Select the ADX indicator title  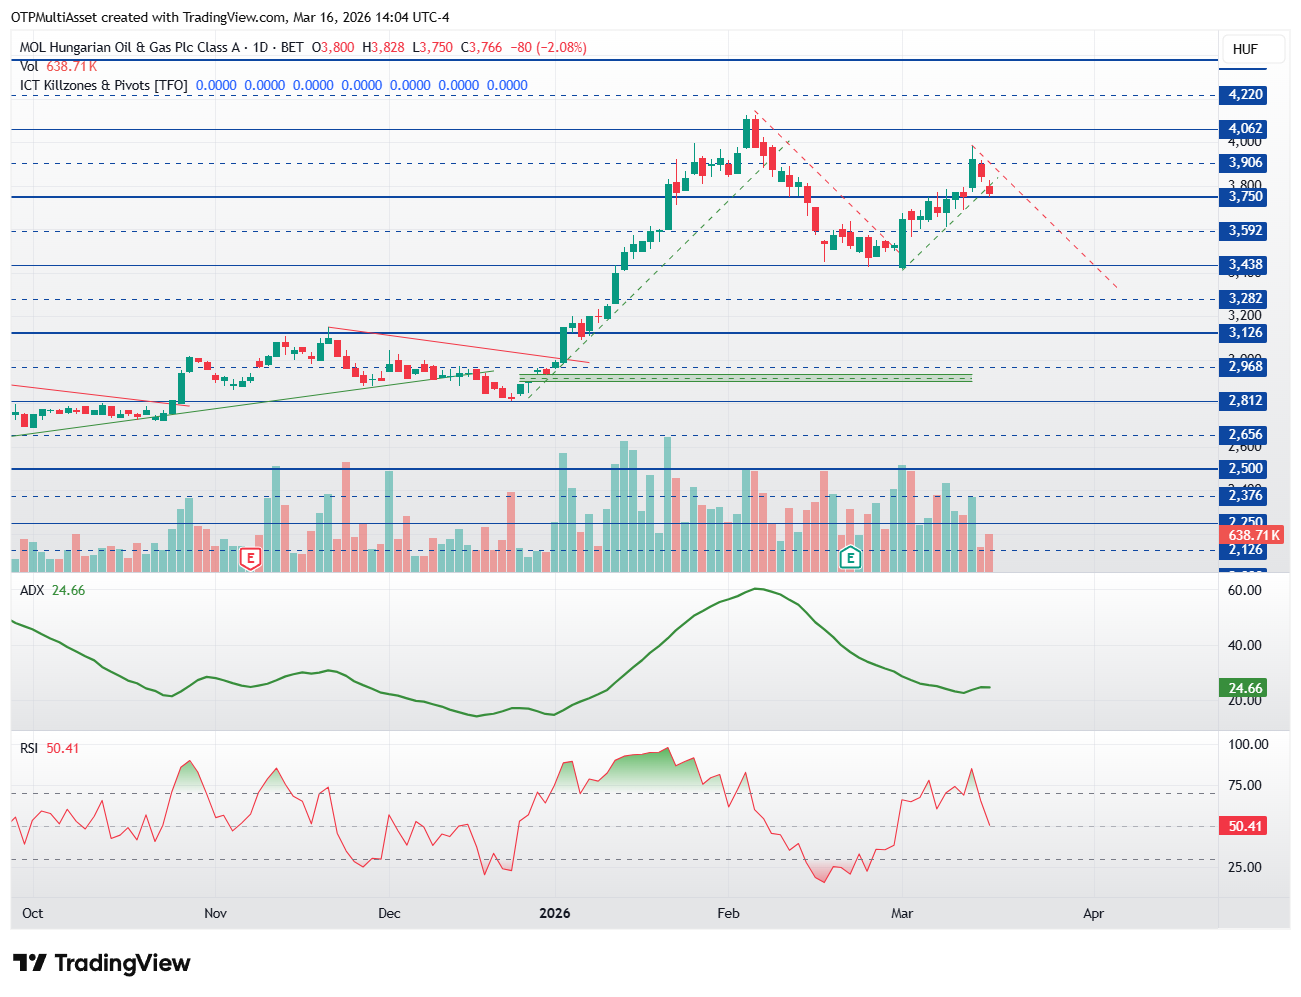32,590
